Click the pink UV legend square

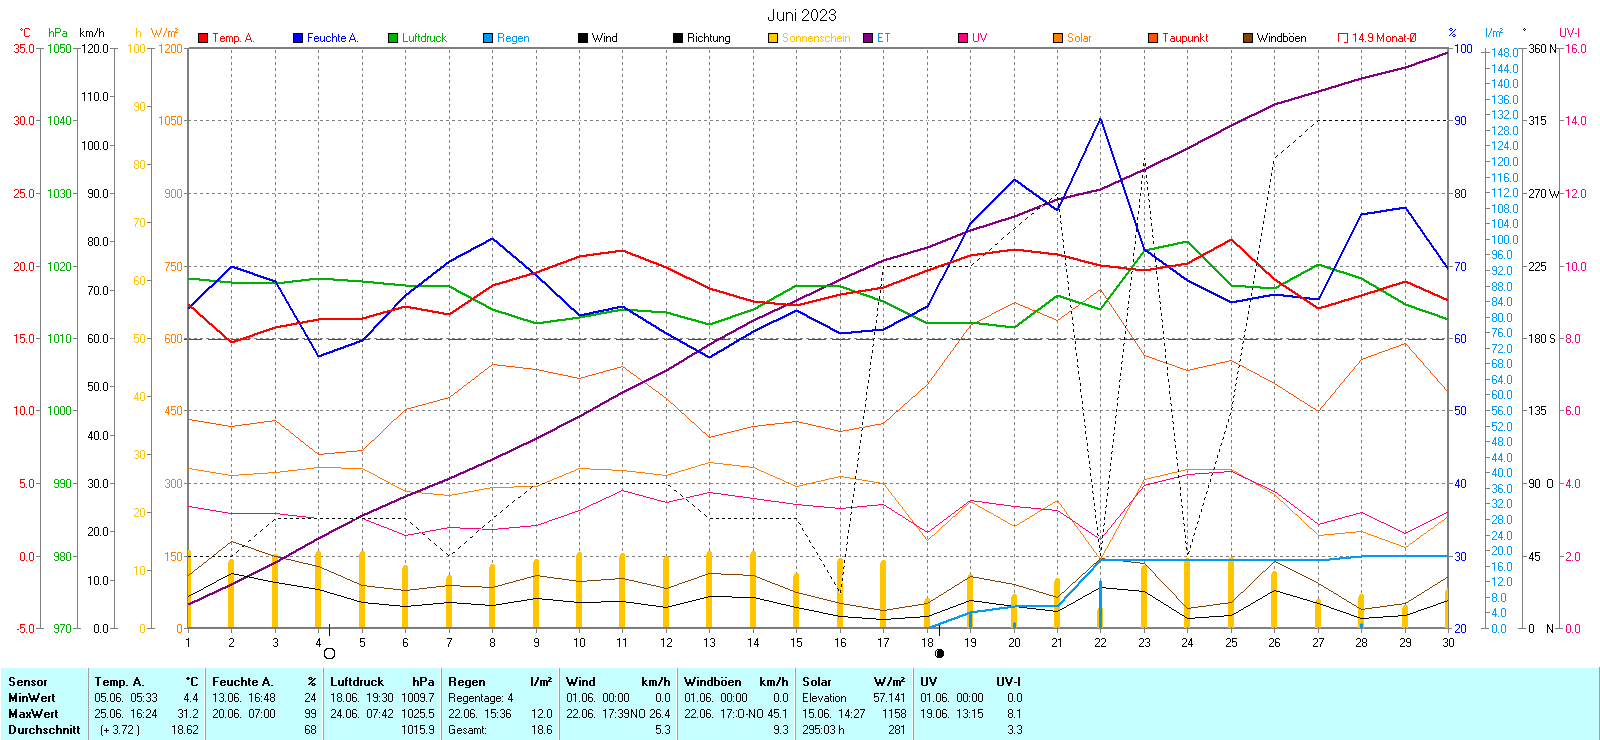[963, 38]
